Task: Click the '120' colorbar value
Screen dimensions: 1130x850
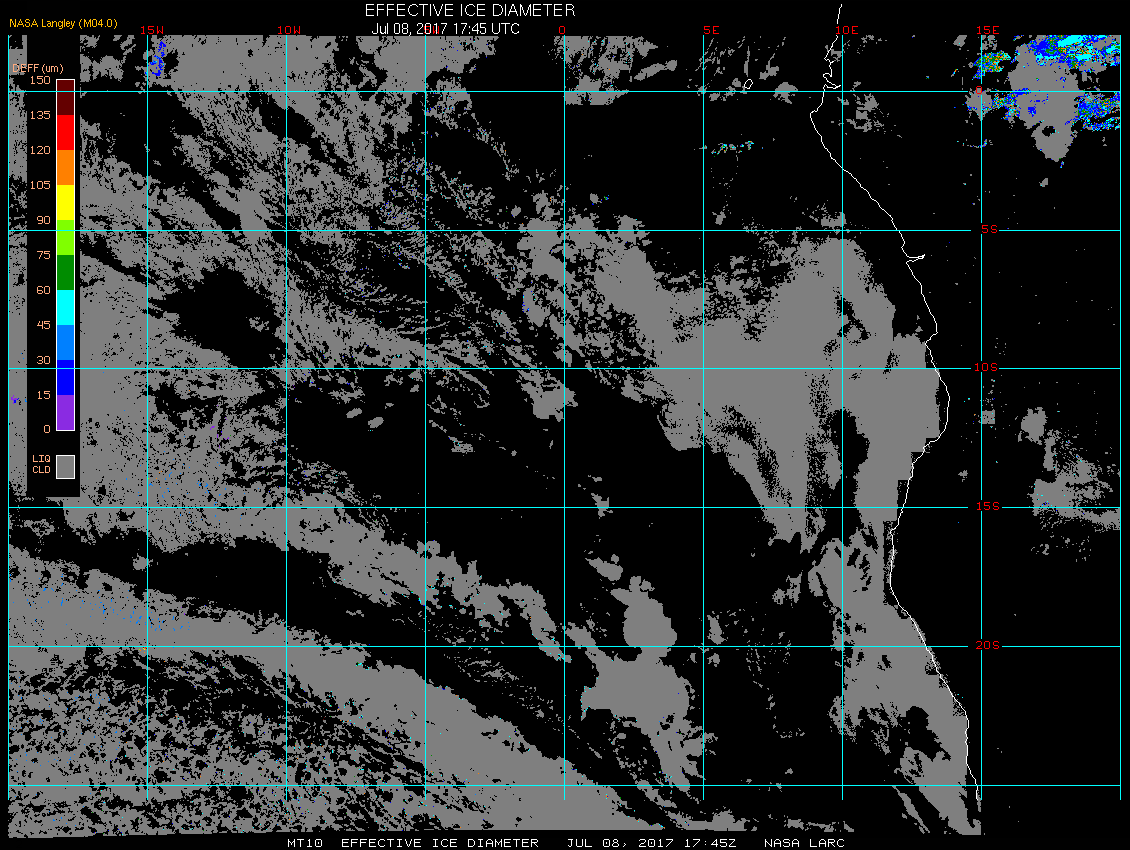Action: pos(40,150)
